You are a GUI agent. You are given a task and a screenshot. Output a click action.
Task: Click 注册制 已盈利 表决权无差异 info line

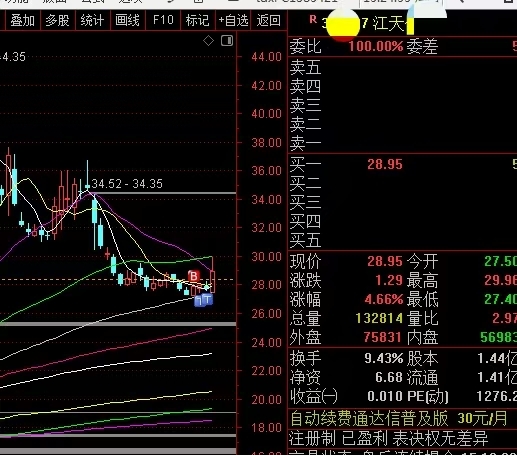point(388,438)
